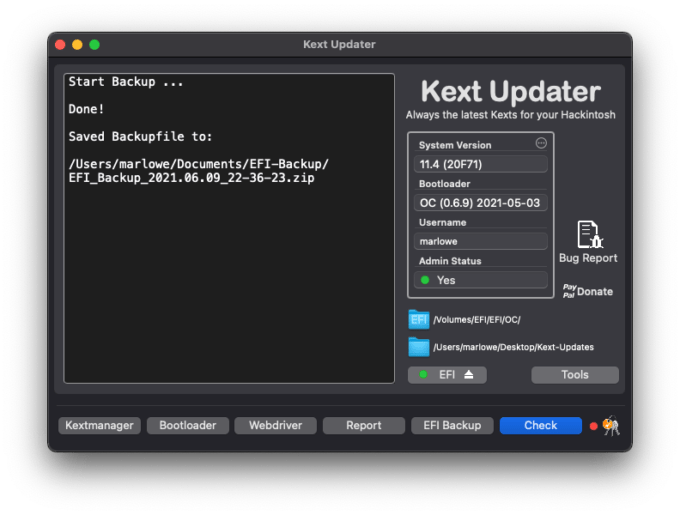Screen dimensions: 680x515
Task: Click the System Version field 11.4 (20F71)
Action: click(x=481, y=164)
